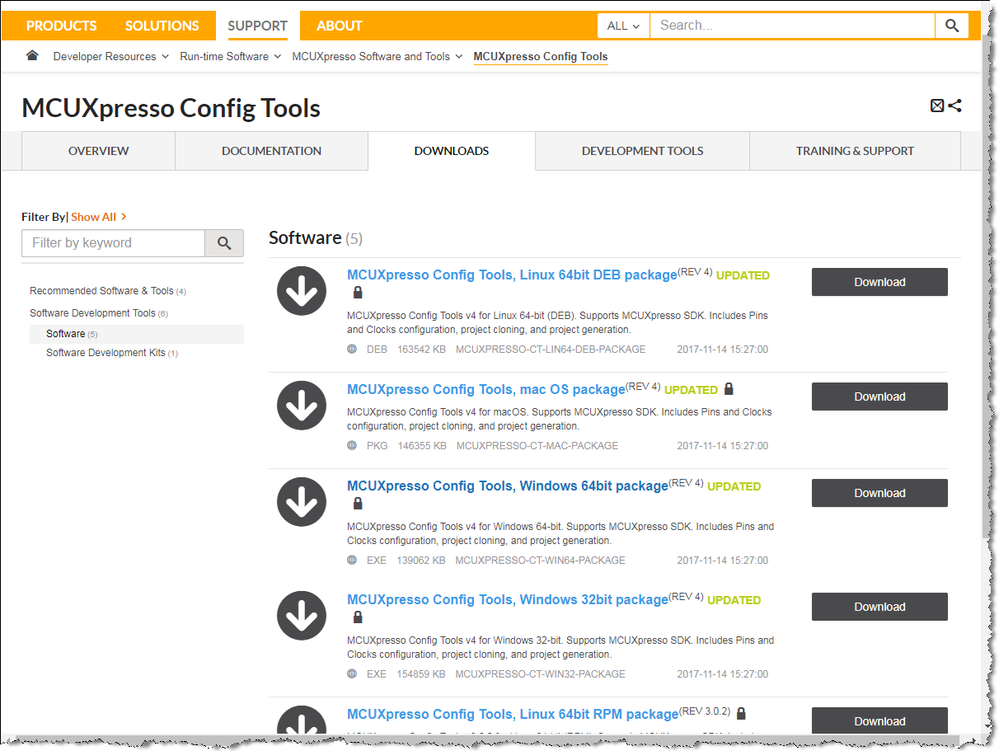
Task: Expand Run-time Software breadcrumb dropdown
Action: pos(277,56)
